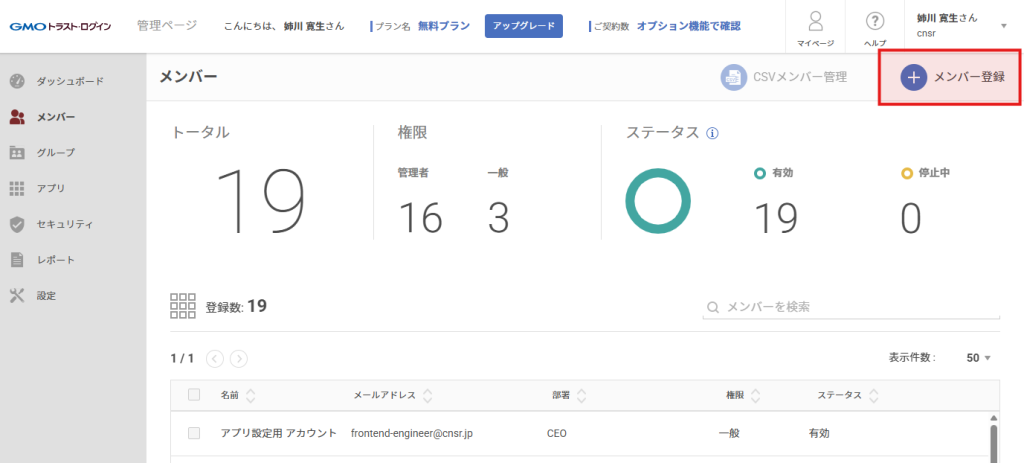Check the box for アプリ設定用 アカウント row

pos(194,434)
